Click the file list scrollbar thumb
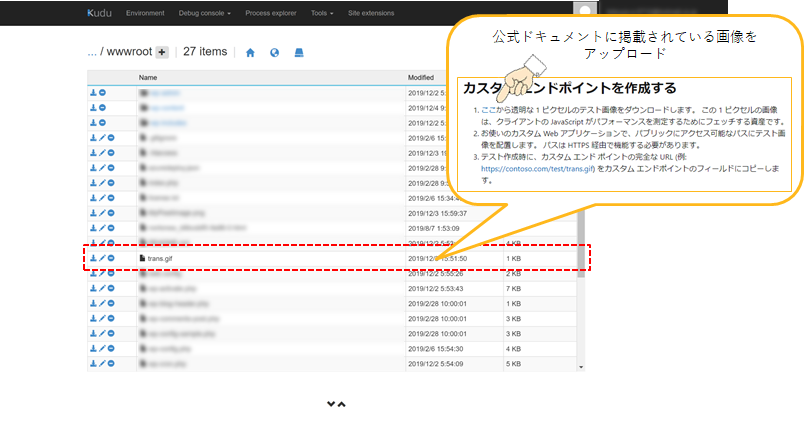Screen dimensions: 804x433 [x=581, y=241]
